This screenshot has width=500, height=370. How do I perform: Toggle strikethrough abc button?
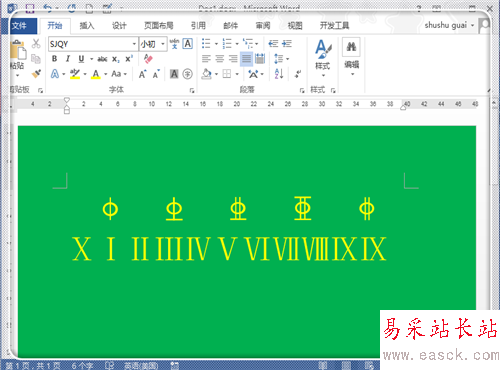[102, 59]
